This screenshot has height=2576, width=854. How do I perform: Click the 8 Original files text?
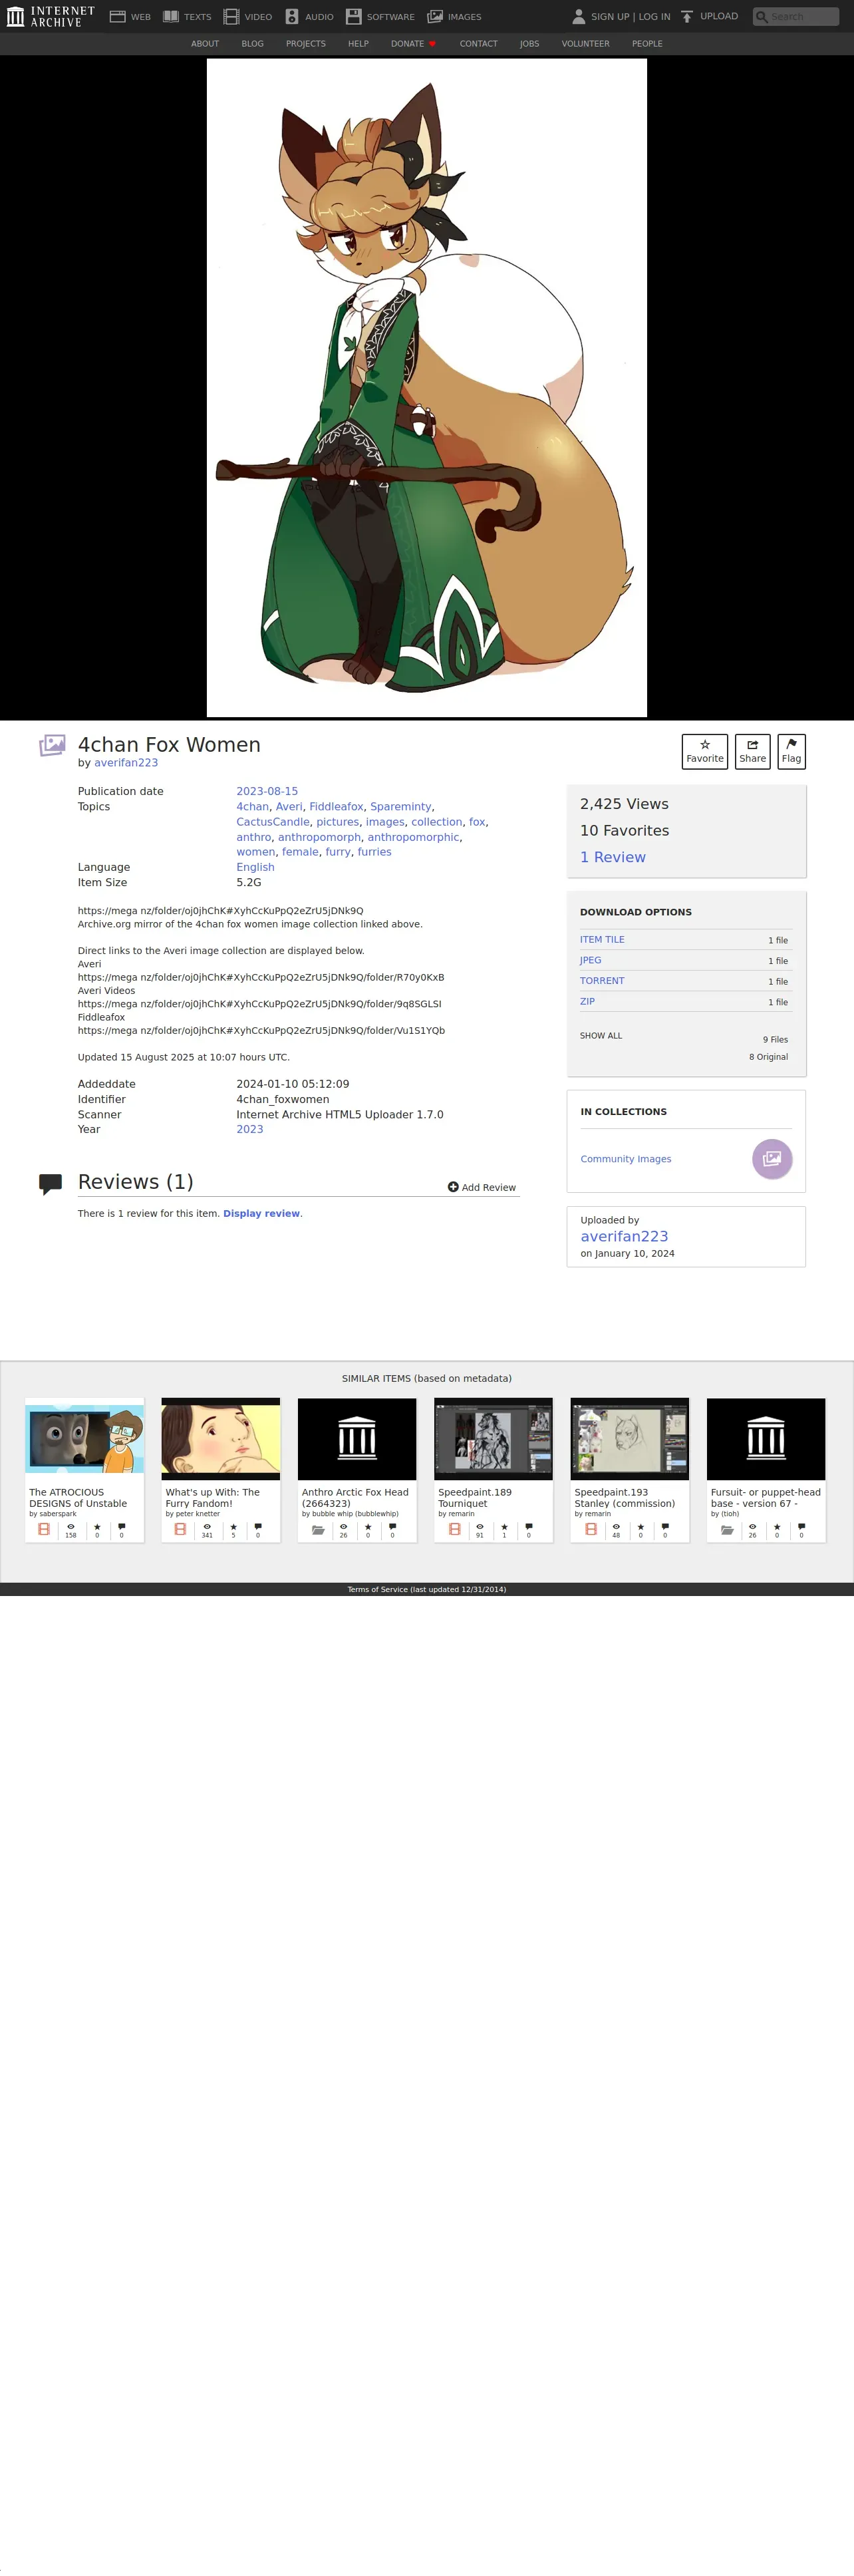(768, 1057)
